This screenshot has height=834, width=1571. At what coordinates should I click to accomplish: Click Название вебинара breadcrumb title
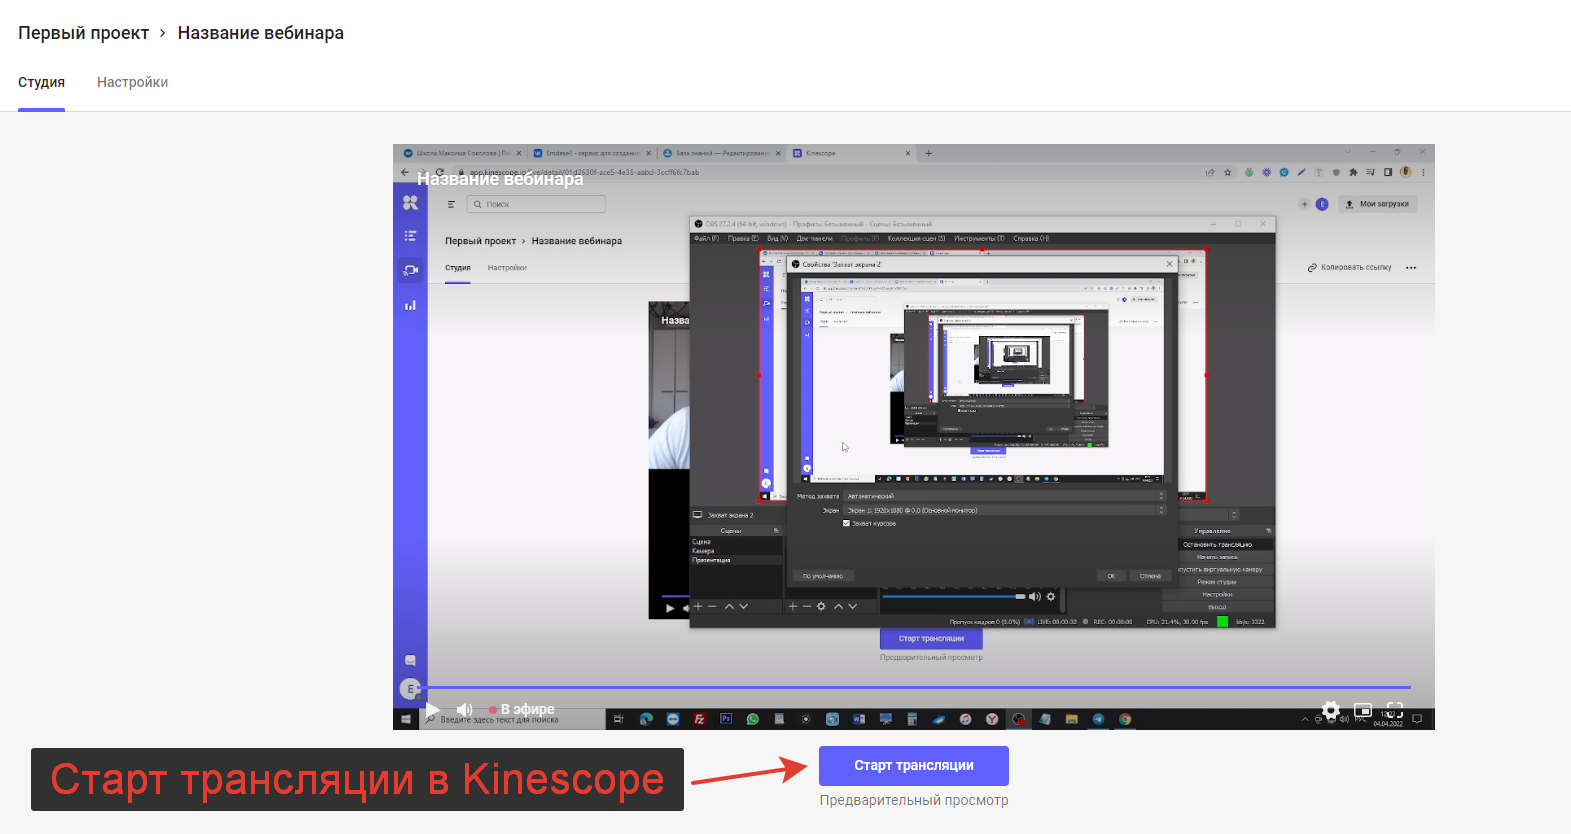tap(261, 33)
